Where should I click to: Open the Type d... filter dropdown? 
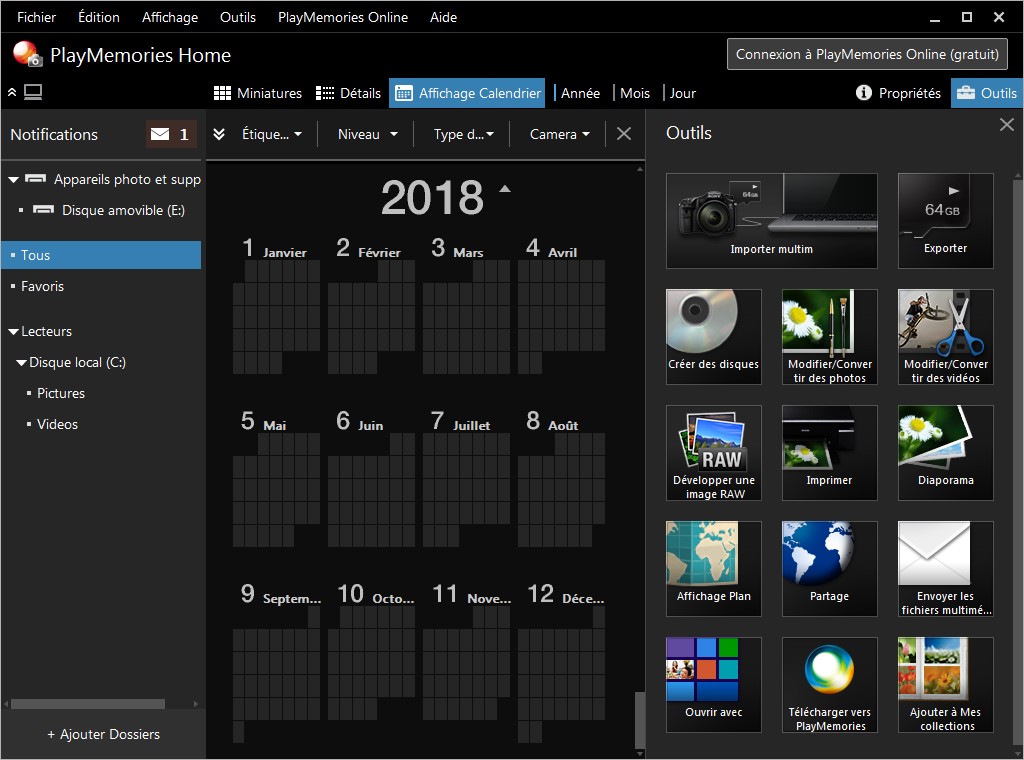click(464, 134)
